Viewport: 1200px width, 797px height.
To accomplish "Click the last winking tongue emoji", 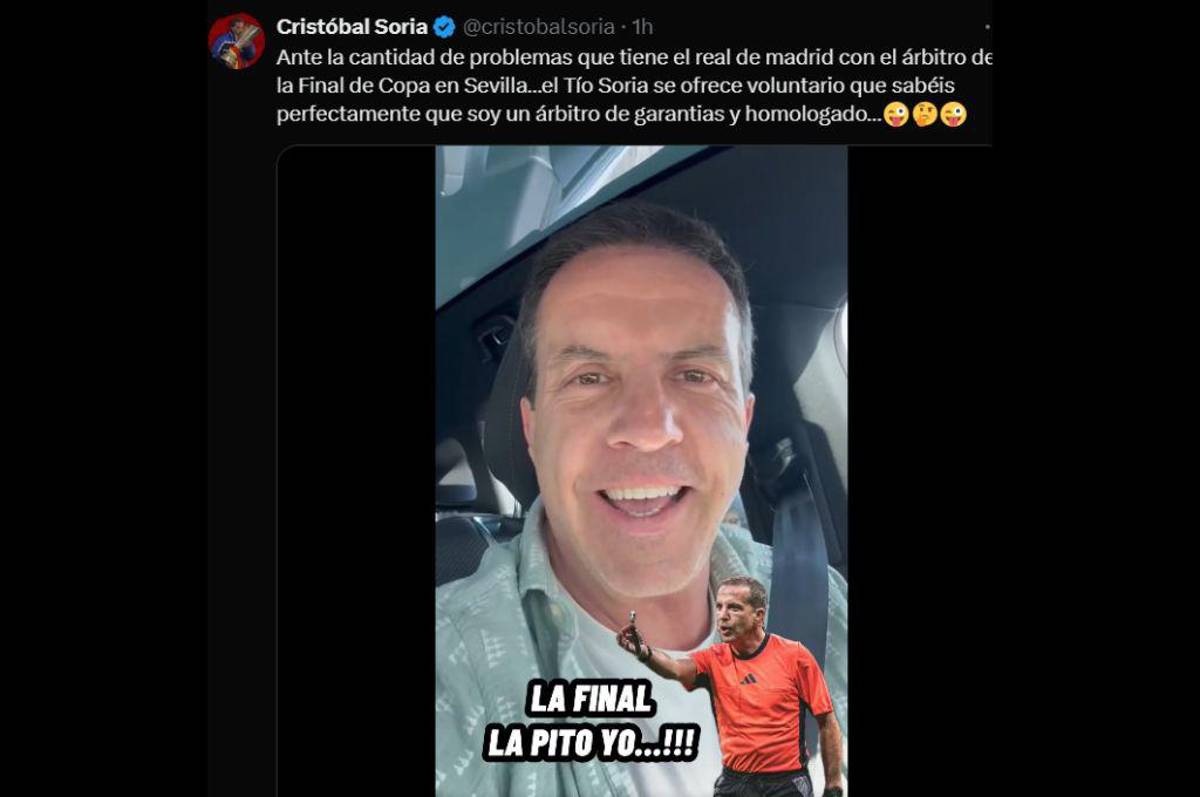I will tap(953, 115).
